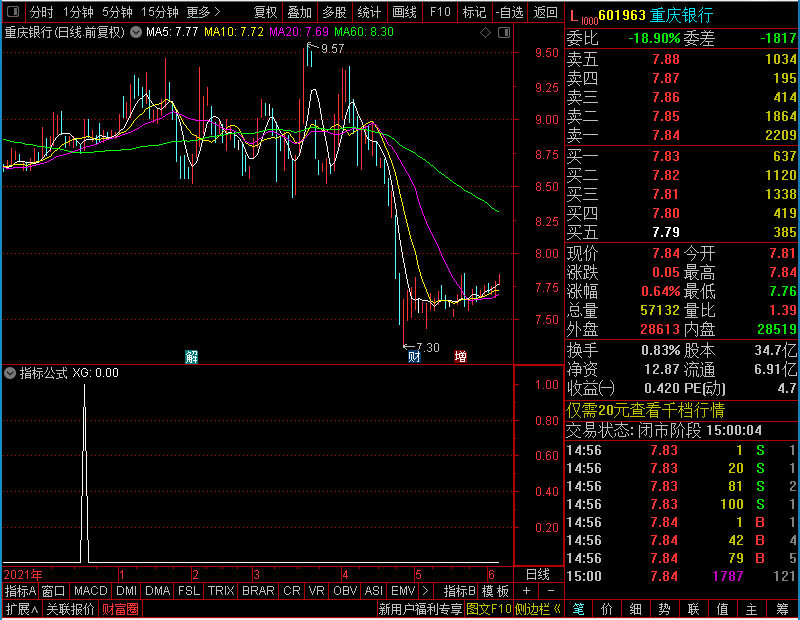
Task: Switch indicator to CR
Action: 292,591
